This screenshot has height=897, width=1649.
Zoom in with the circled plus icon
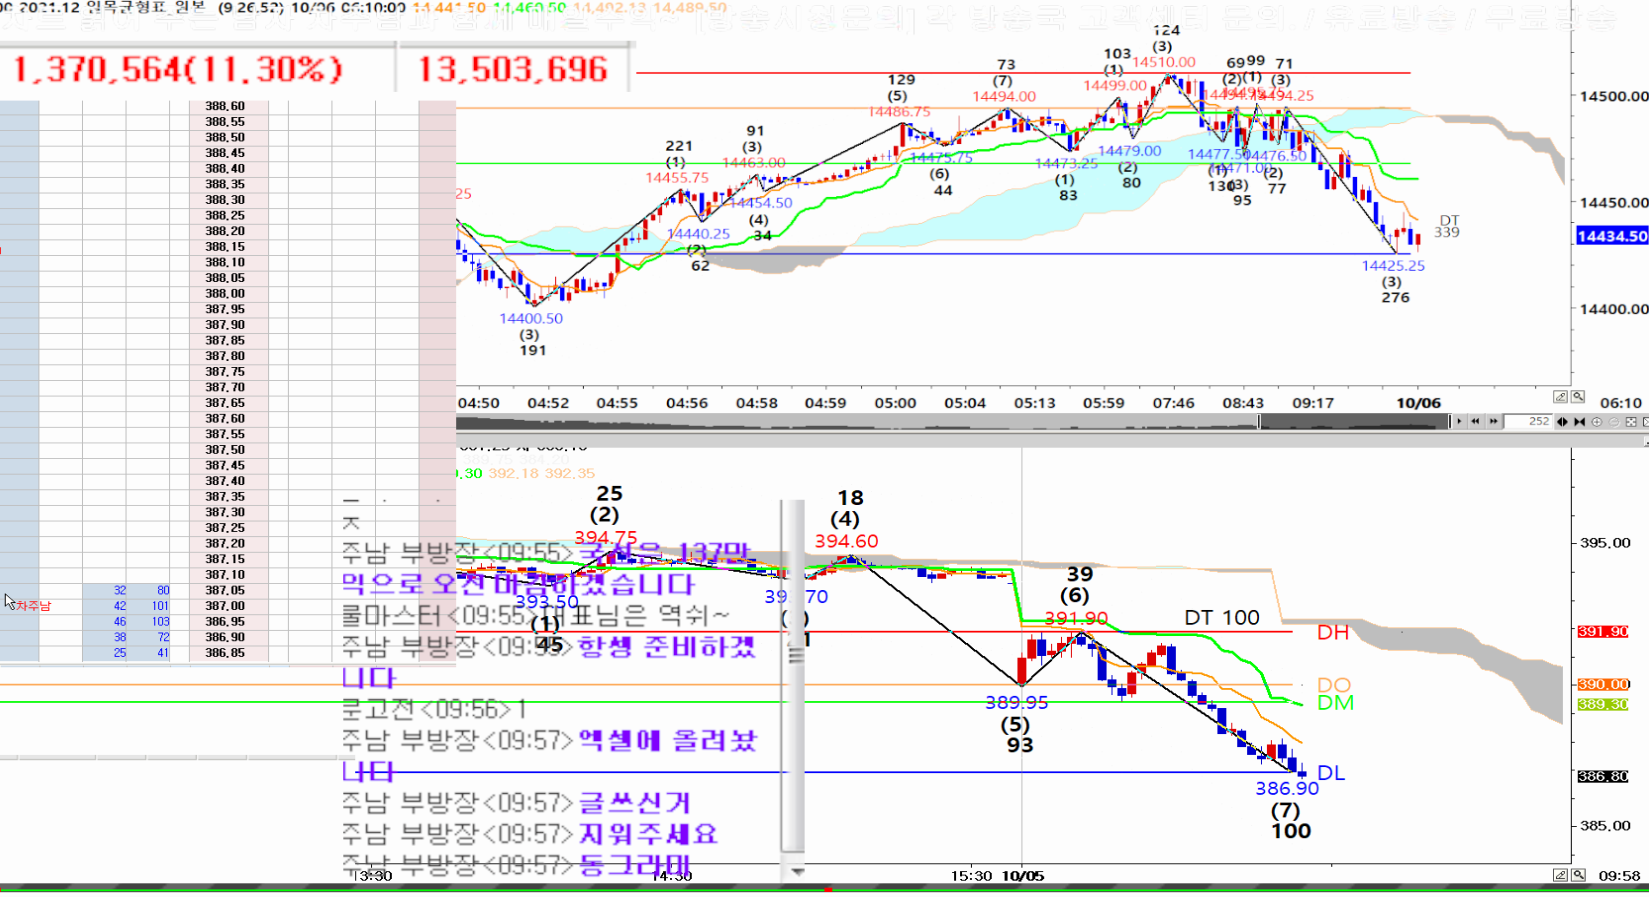(x=1596, y=422)
